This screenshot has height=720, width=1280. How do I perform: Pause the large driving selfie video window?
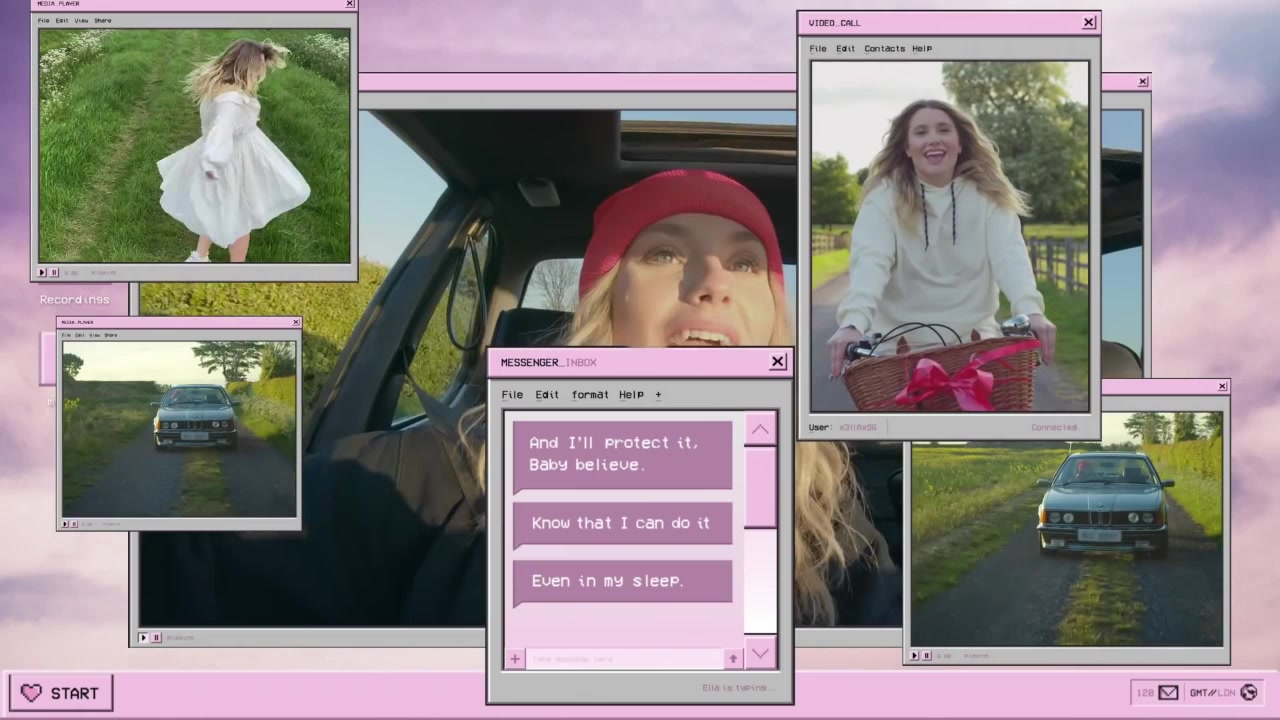[156, 637]
